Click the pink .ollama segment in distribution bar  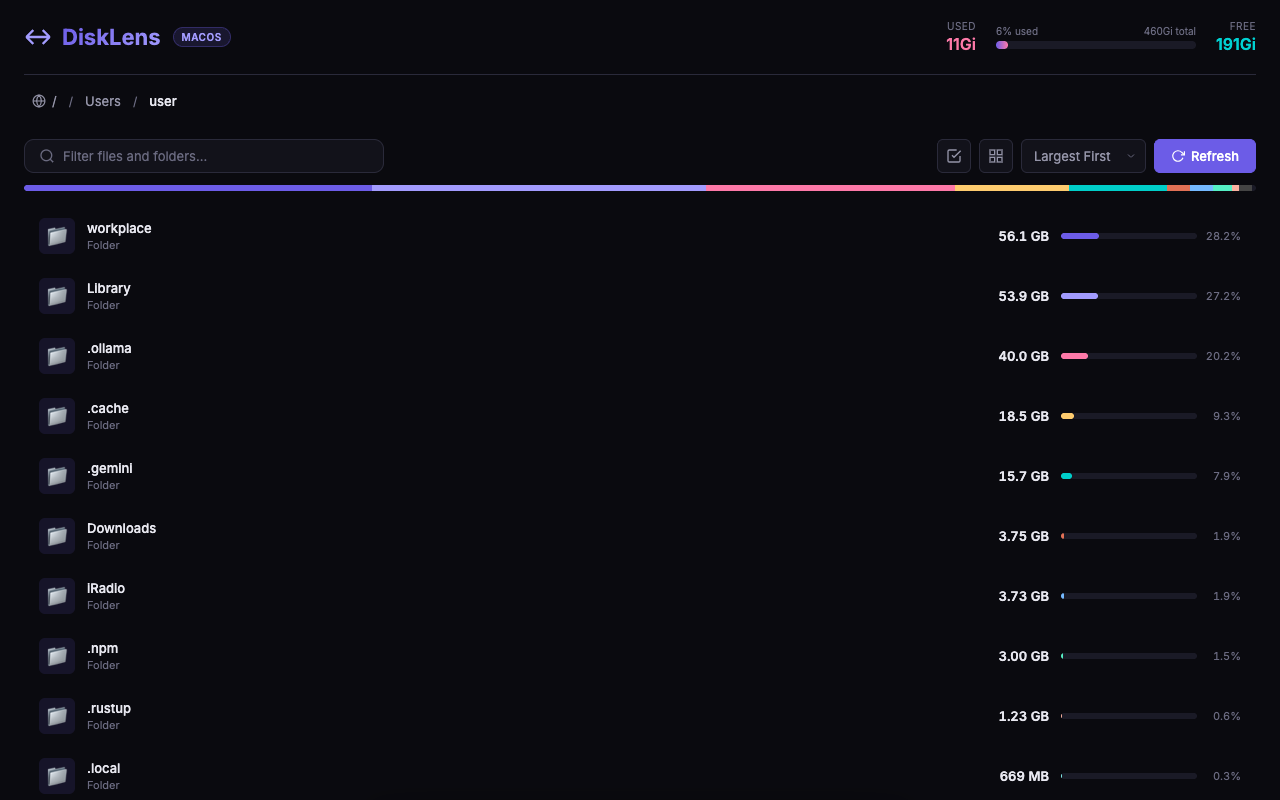830,188
